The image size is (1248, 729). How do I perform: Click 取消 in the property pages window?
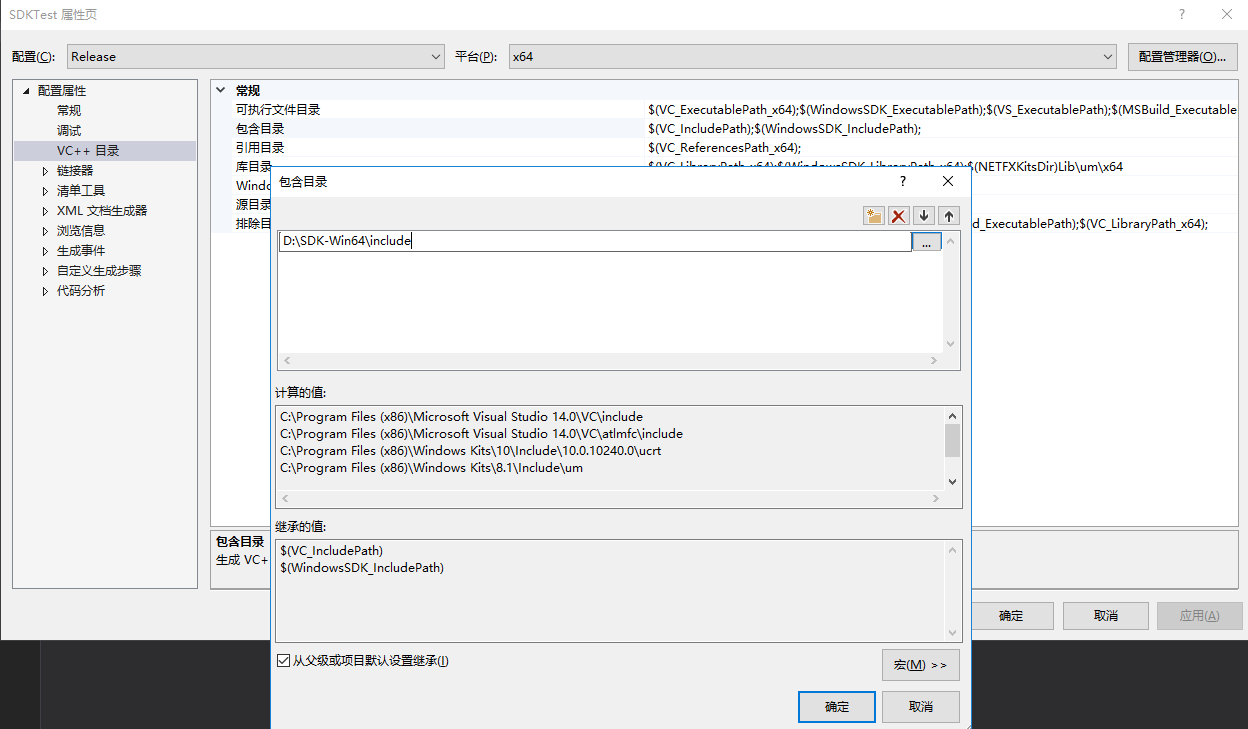coord(1105,616)
